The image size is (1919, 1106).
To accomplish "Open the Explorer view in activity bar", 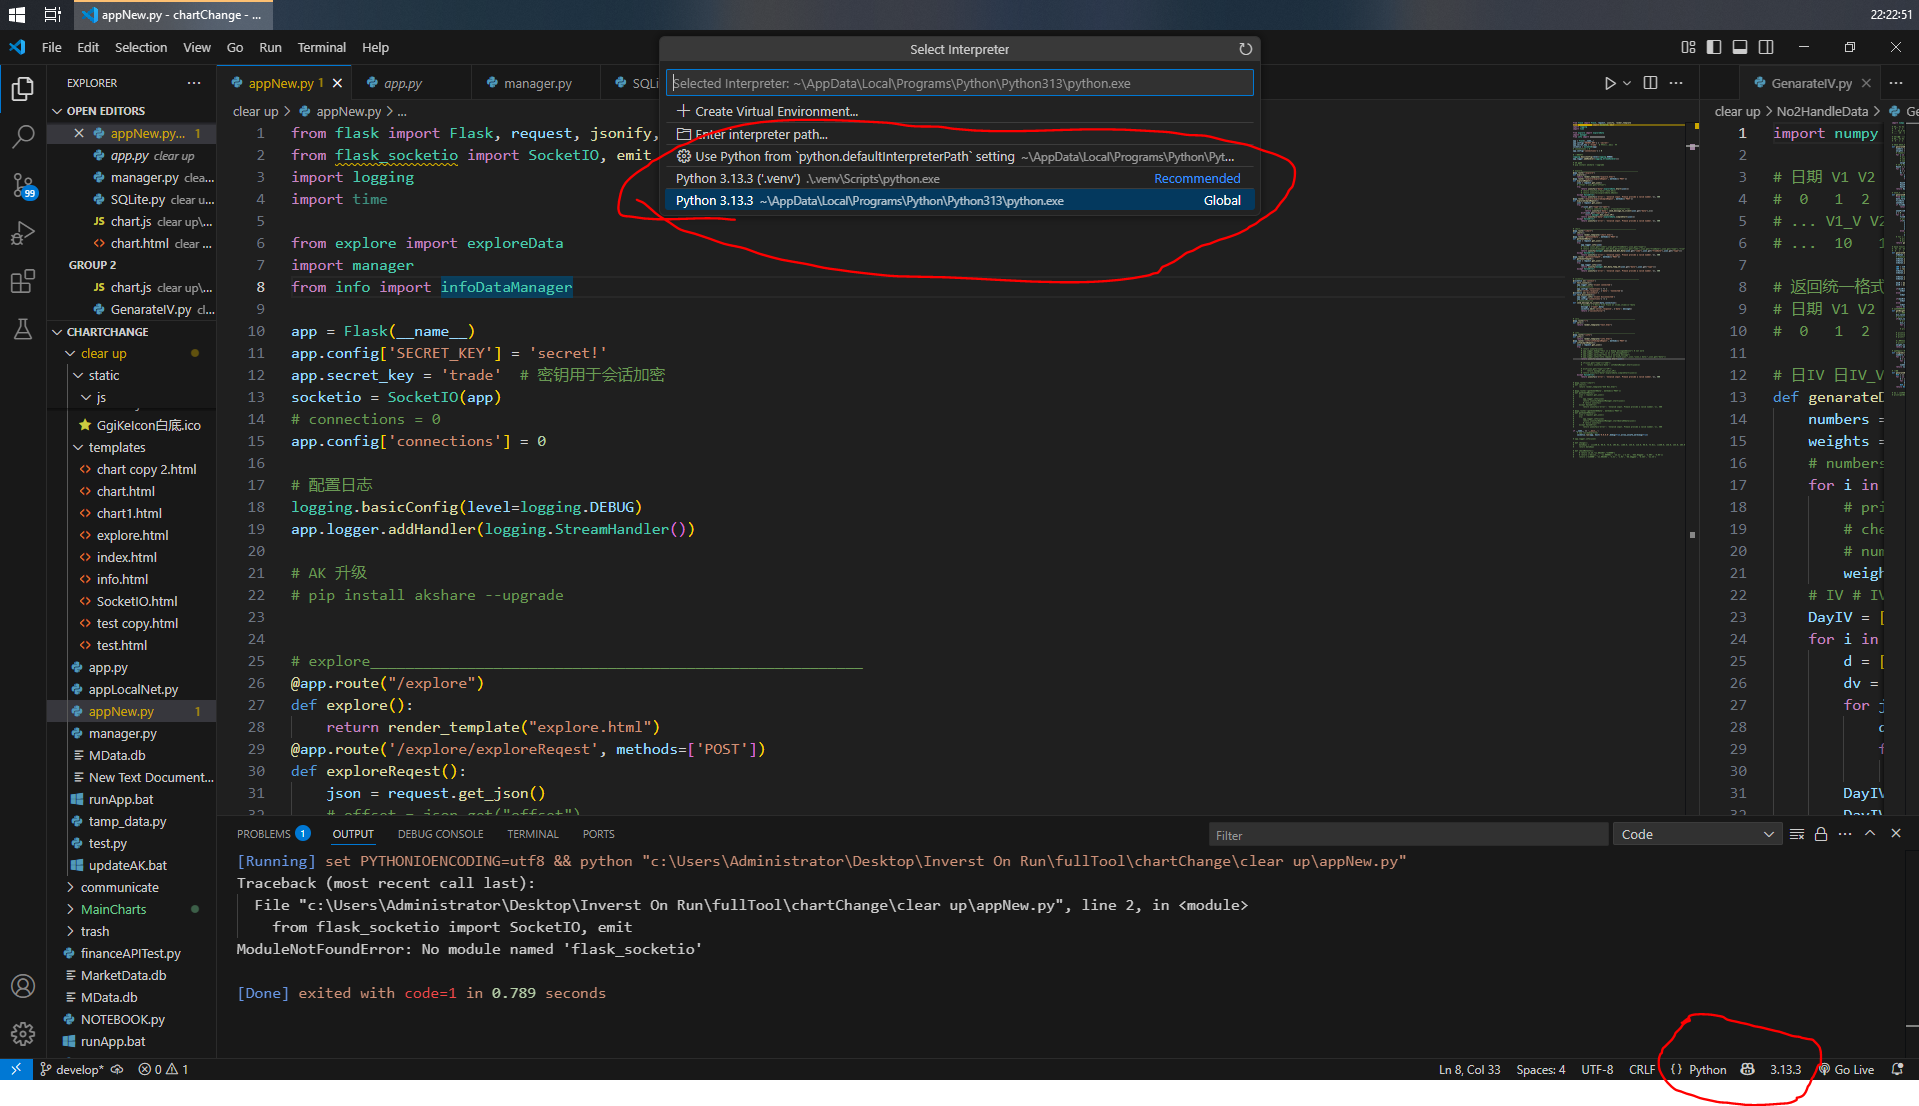I will [x=22, y=89].
